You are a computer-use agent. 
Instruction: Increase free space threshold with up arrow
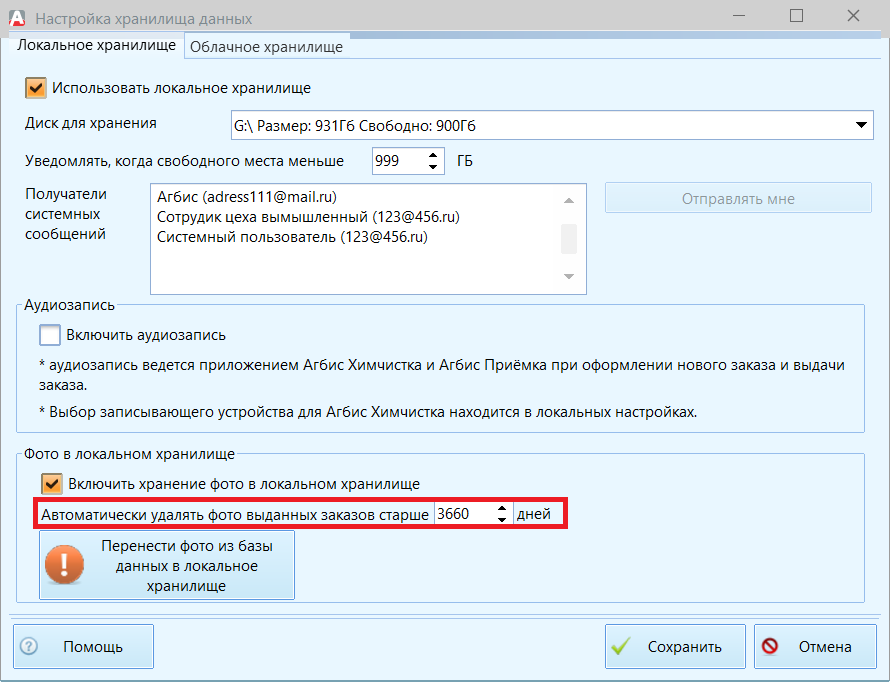(433, 155)
